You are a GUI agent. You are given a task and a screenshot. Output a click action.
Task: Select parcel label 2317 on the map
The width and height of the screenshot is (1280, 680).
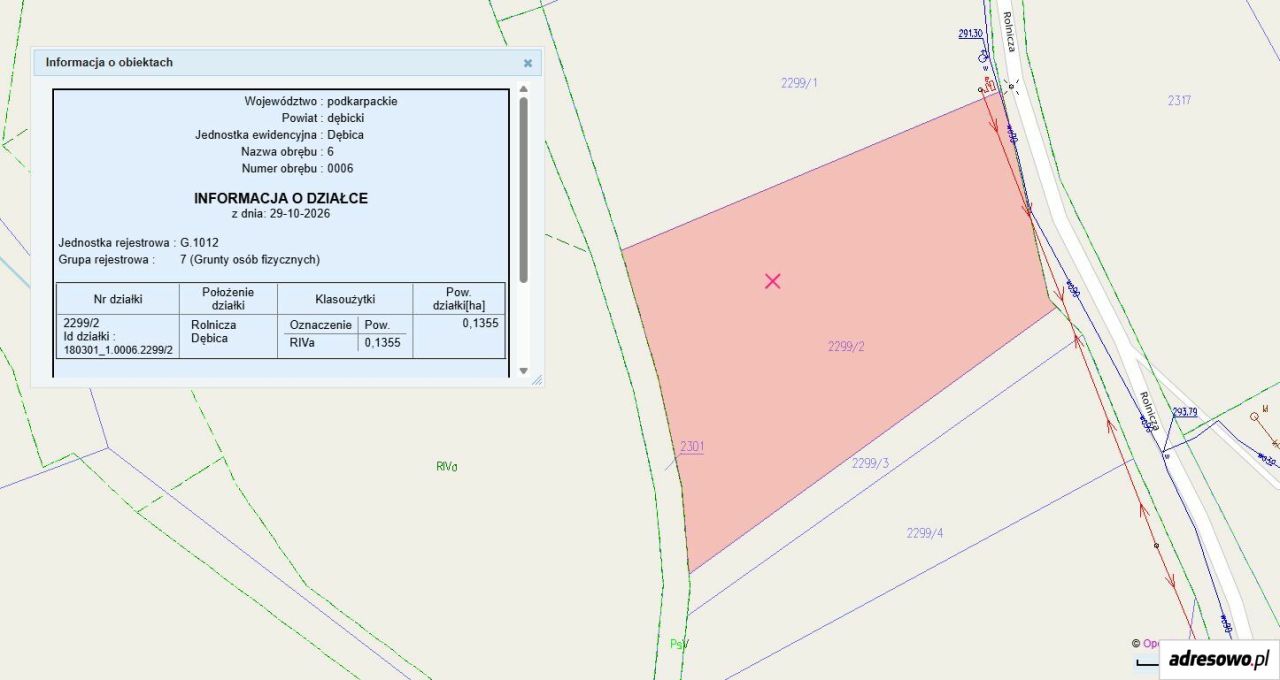tap(1179, 100)
